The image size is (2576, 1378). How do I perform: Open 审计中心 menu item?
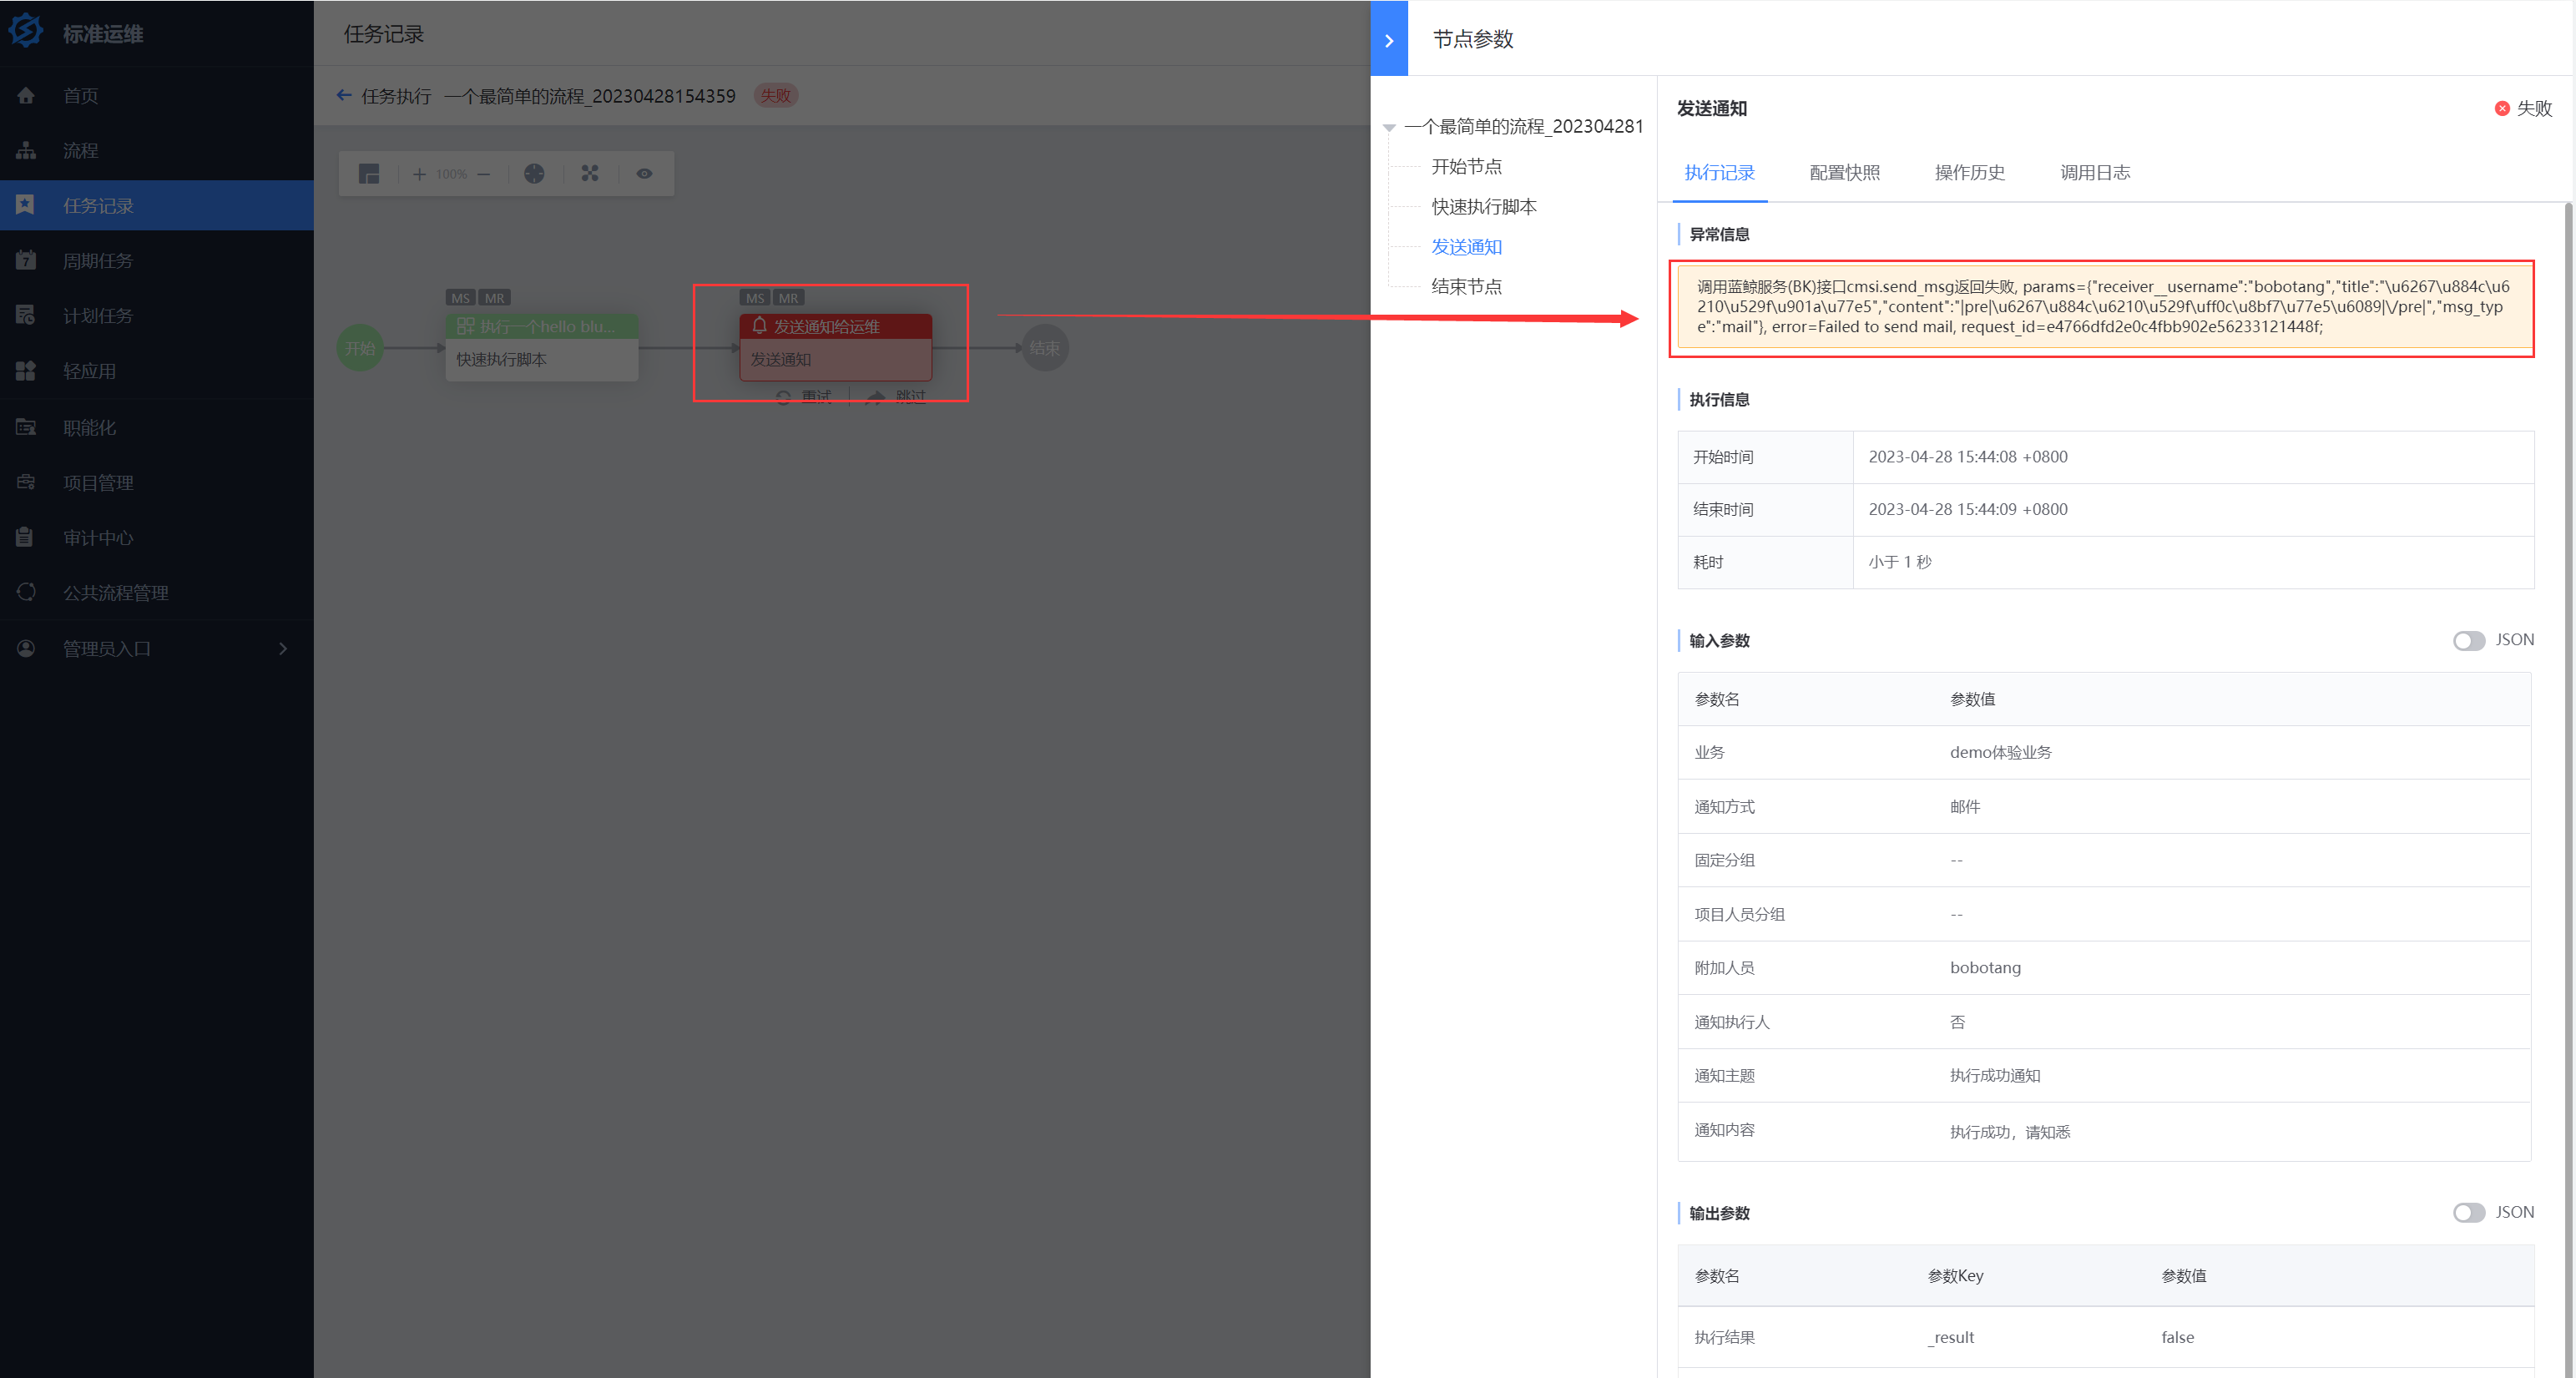click(157, 537)
